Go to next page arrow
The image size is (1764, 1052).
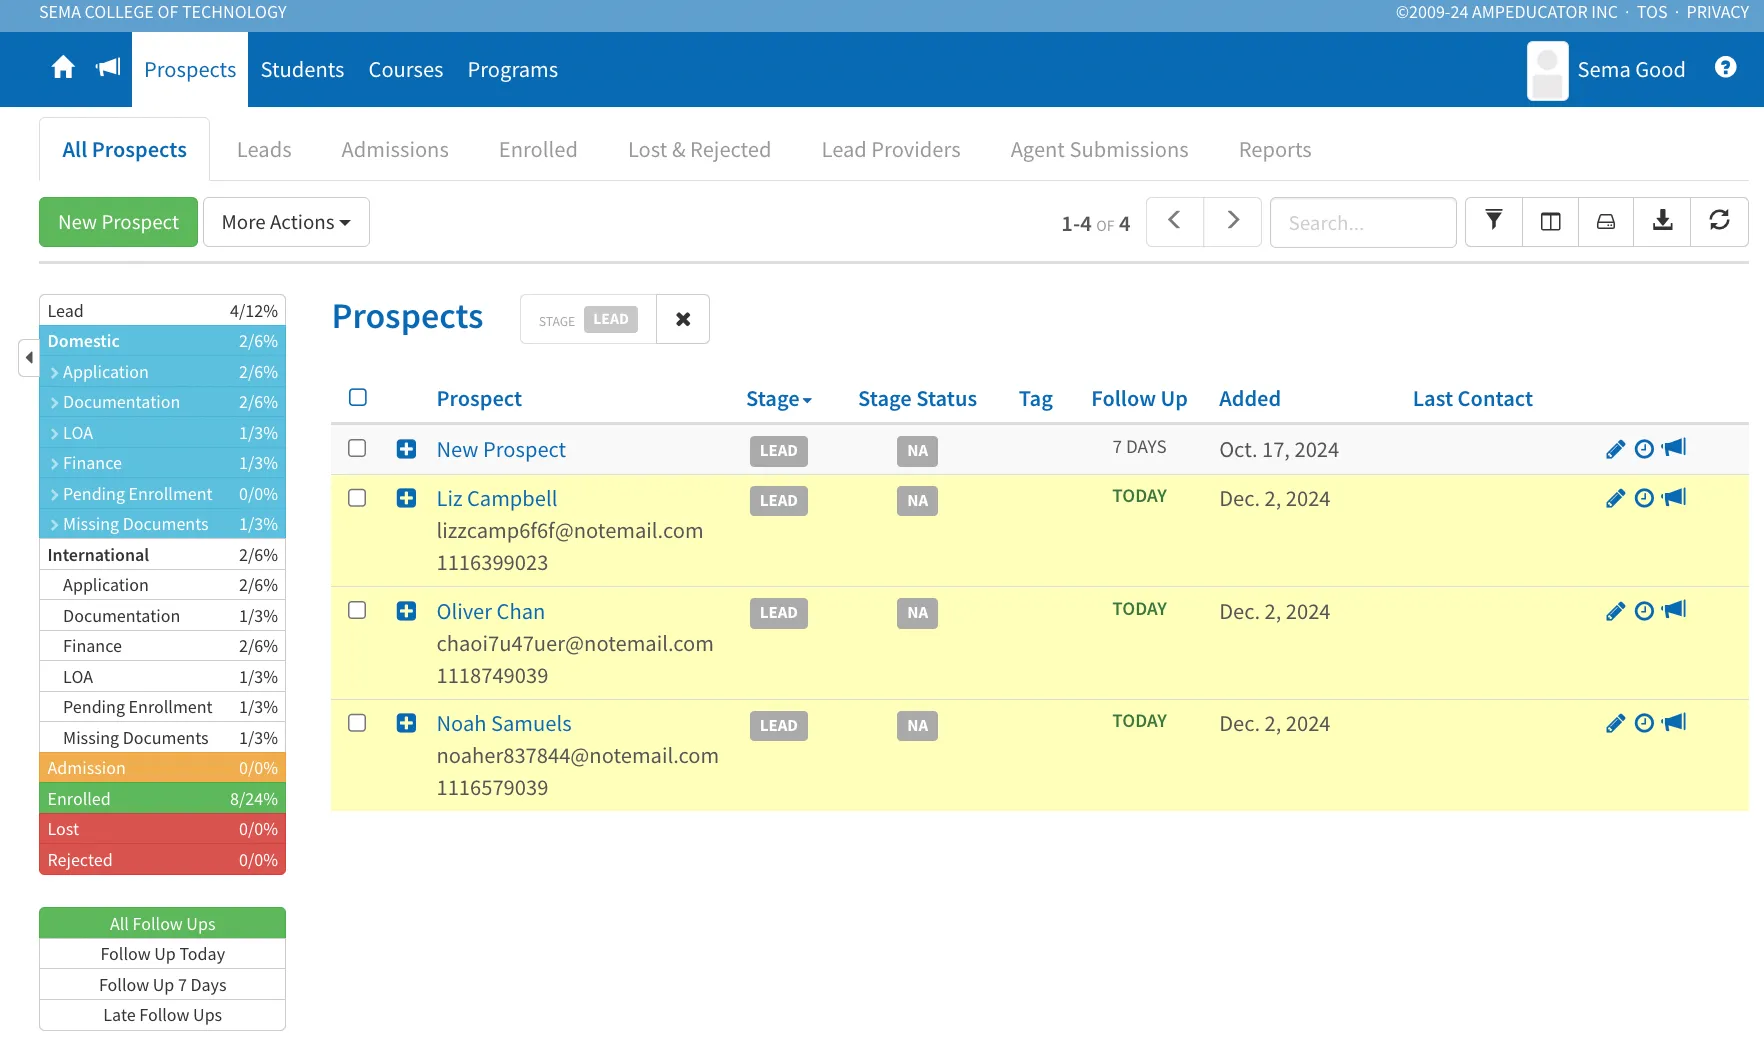[x=1233, y=221]
